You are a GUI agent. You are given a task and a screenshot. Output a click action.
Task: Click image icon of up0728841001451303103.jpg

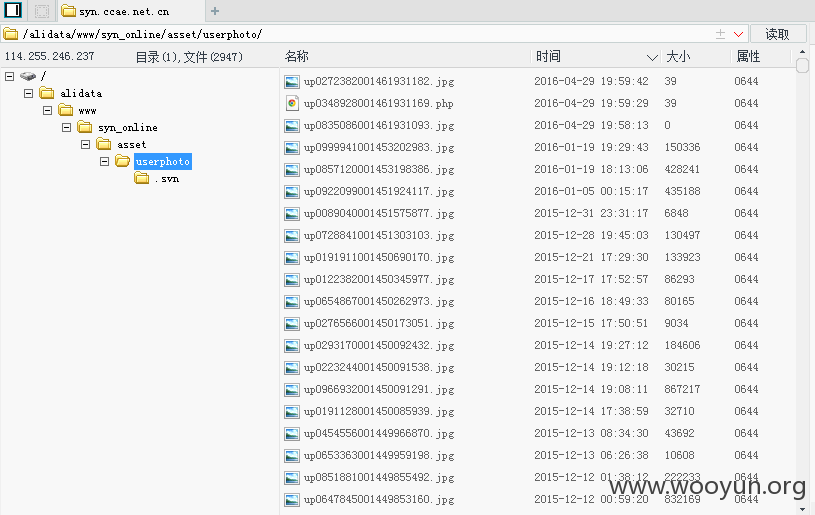click(292, 235)
